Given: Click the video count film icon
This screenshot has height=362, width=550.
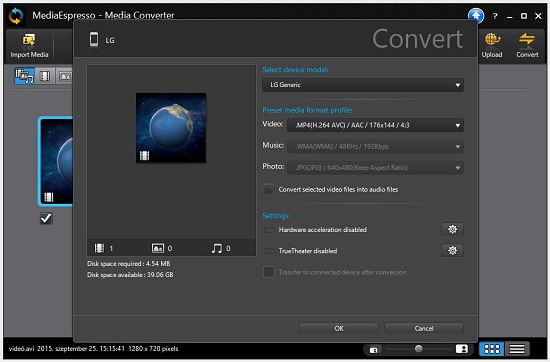Looking at the screenshot, I should pyautogui.click(x=99, y=248).
